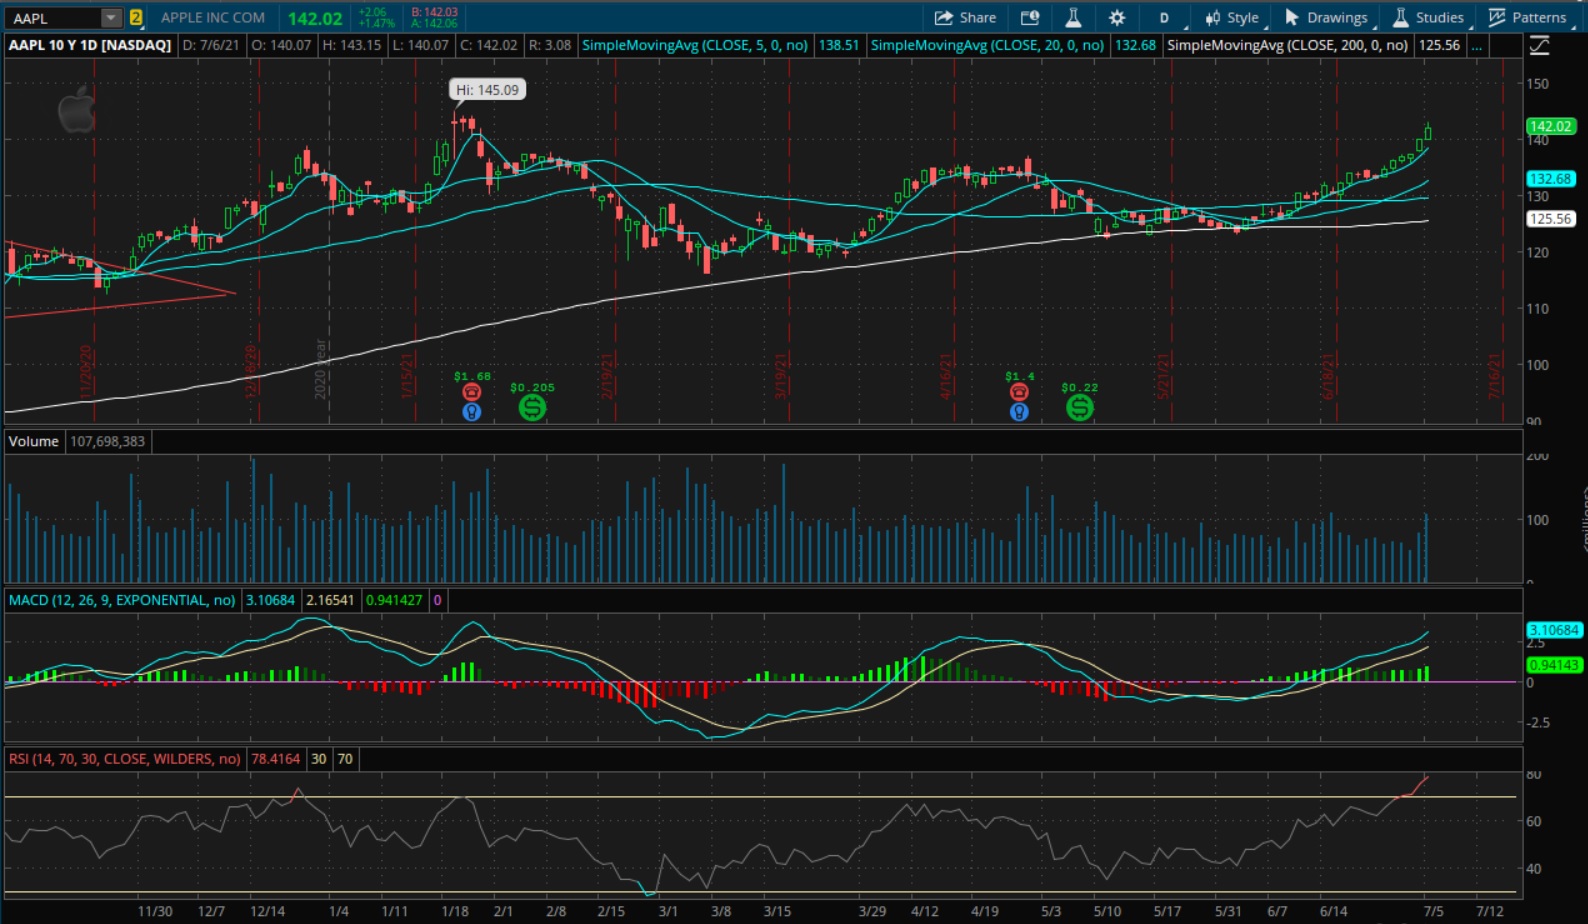The height and width of the screenshot is (924, 1588).
Task: Click the MACD histogram value 0.941427
Action: 394,600
